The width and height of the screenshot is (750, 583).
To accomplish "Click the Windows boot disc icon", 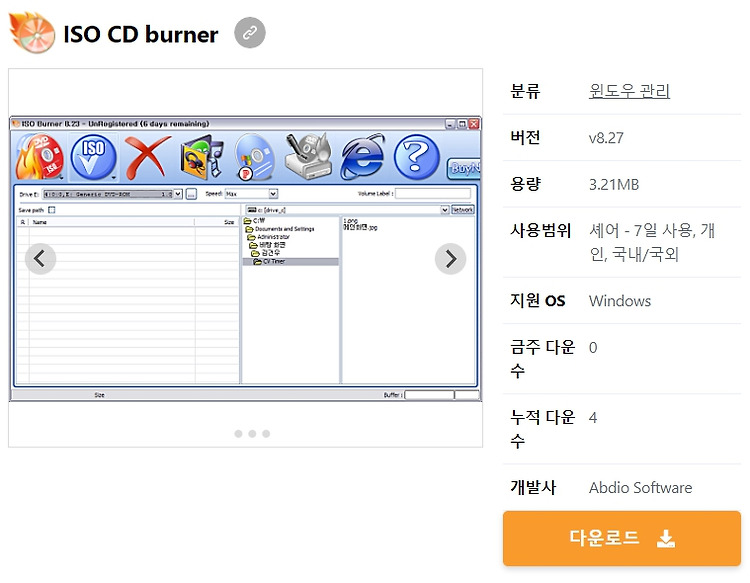I will pyautogui.click(x=255, y=157).
